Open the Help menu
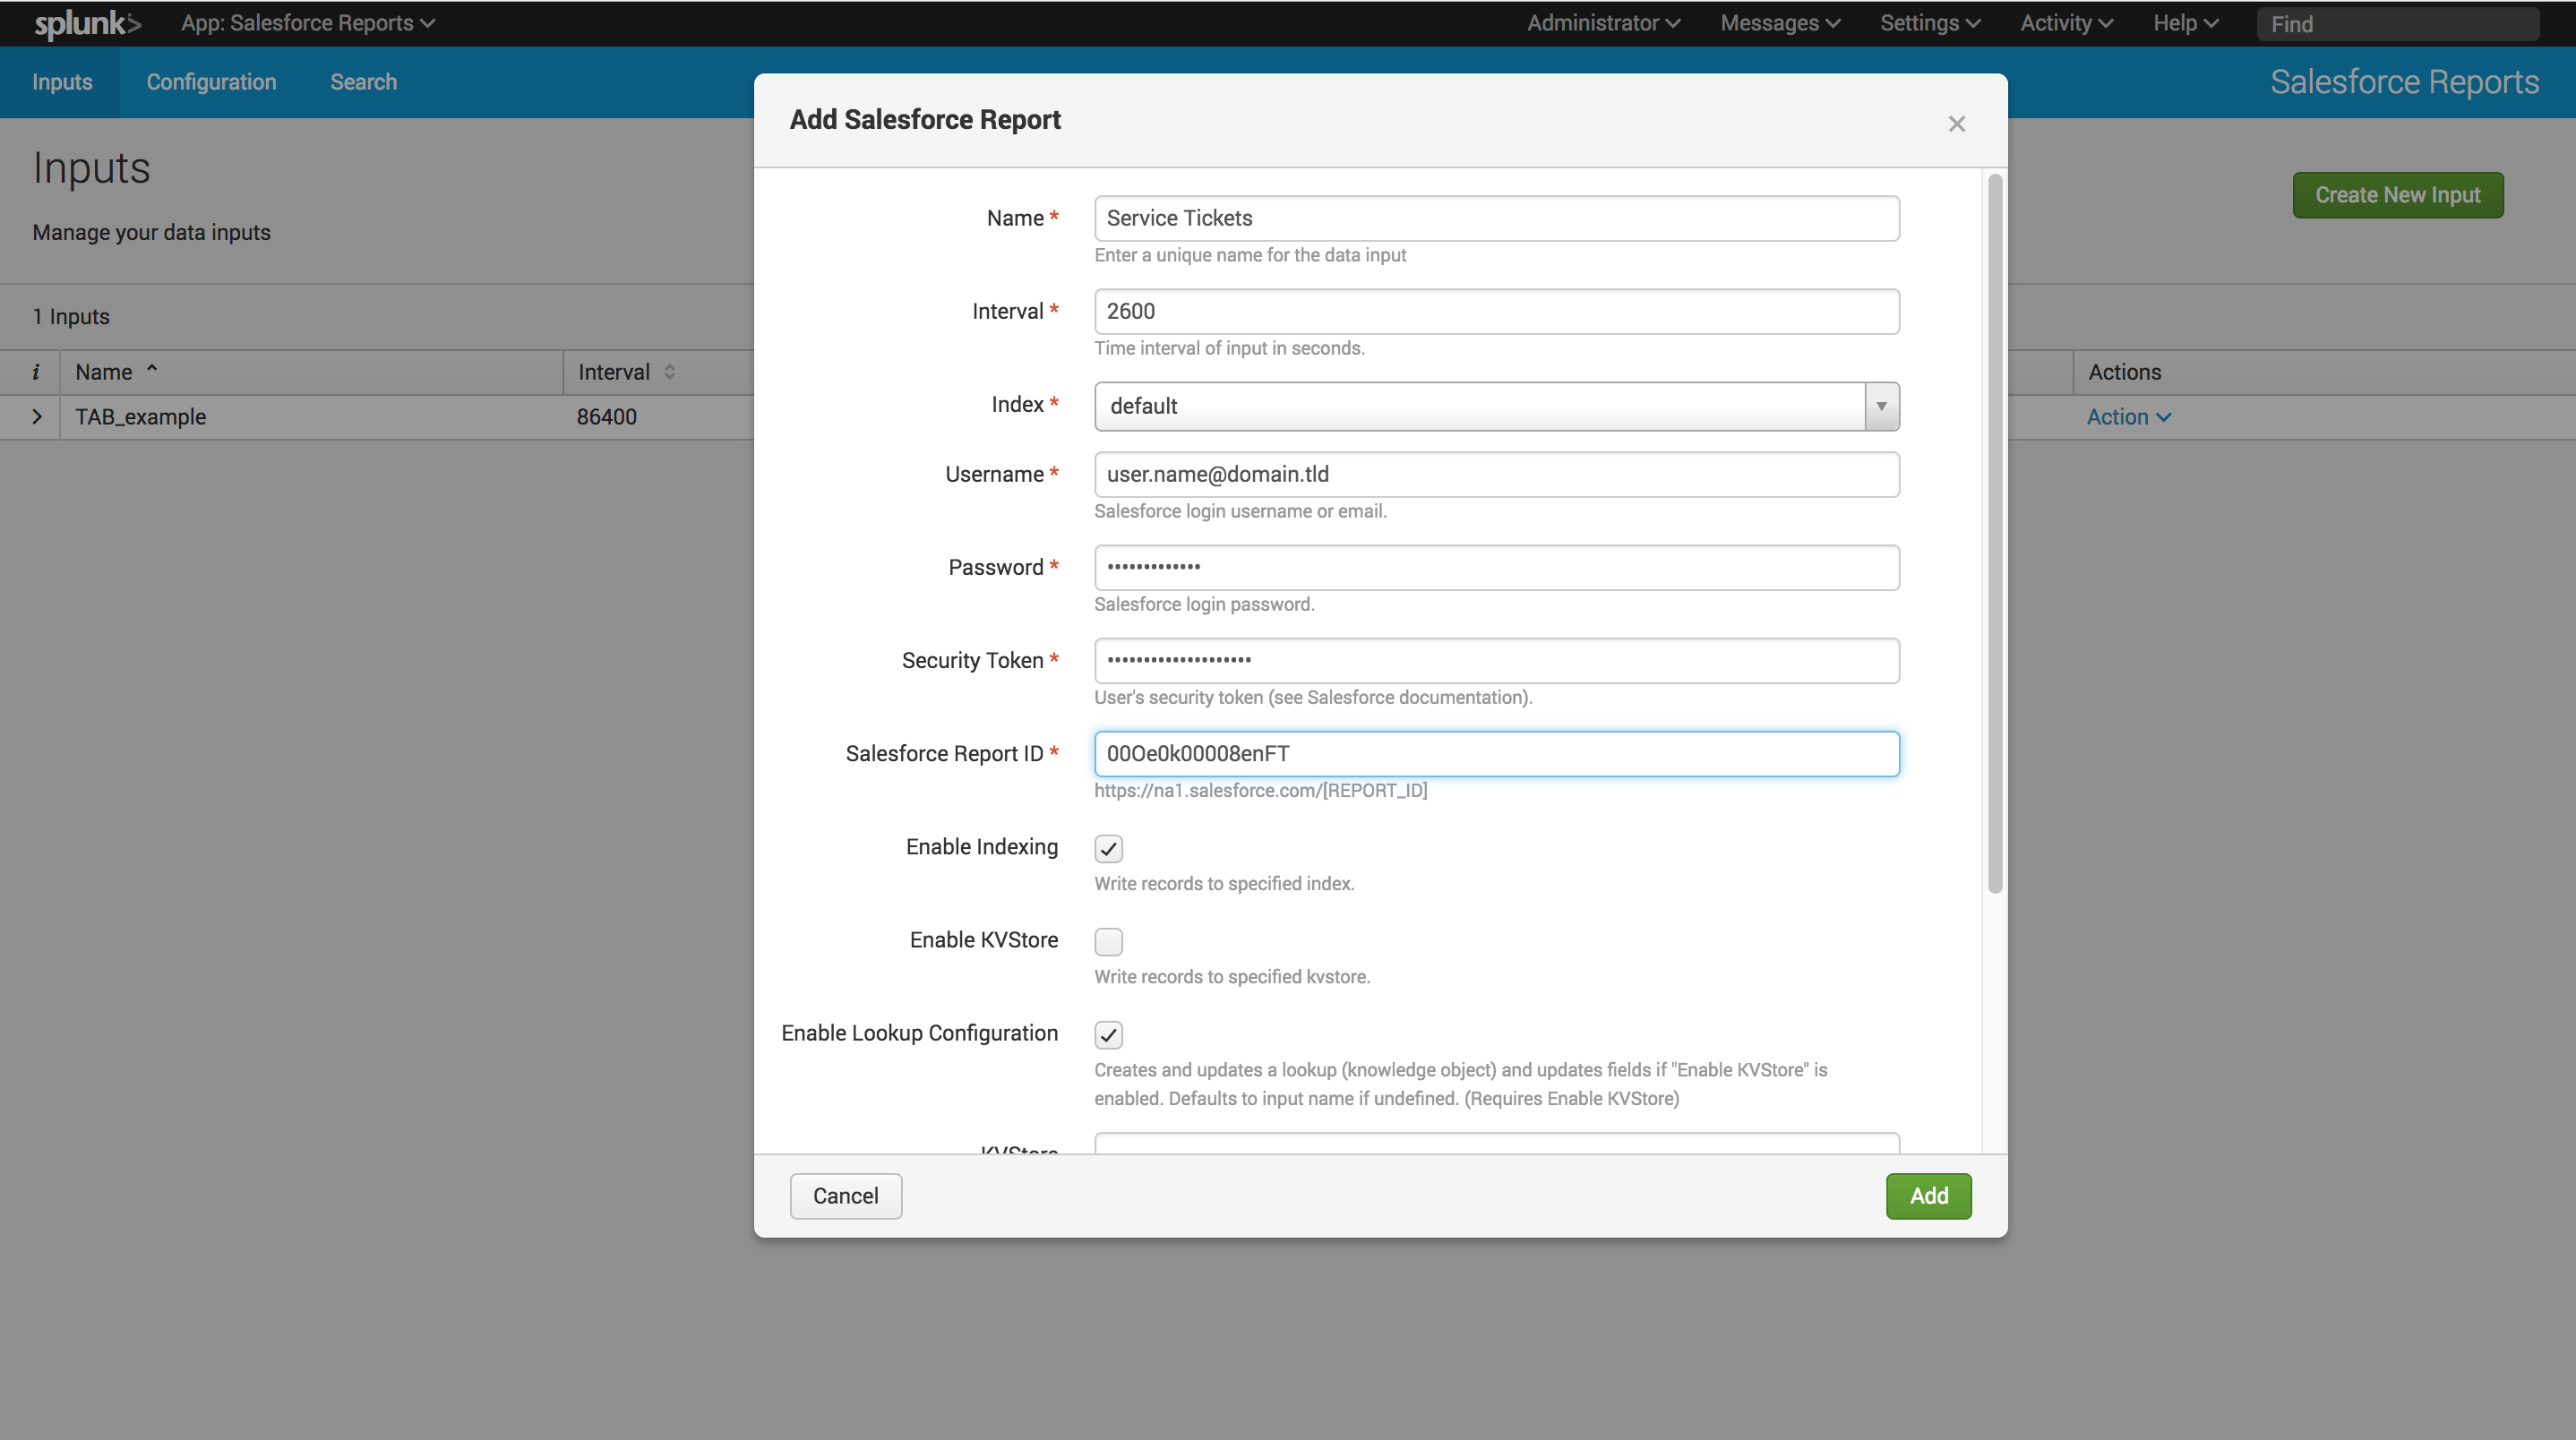This screenshot has width=2576, height=1440. [2186, 23]
